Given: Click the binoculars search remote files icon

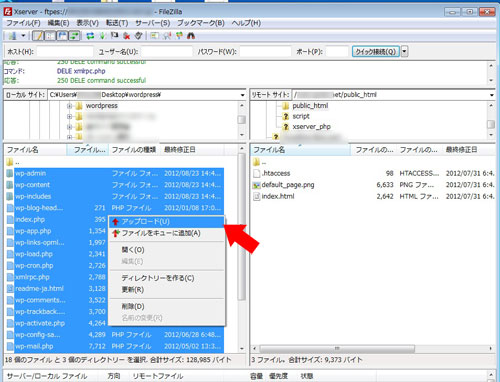Looking at the screenshot, I should click(x=191, y=36).
